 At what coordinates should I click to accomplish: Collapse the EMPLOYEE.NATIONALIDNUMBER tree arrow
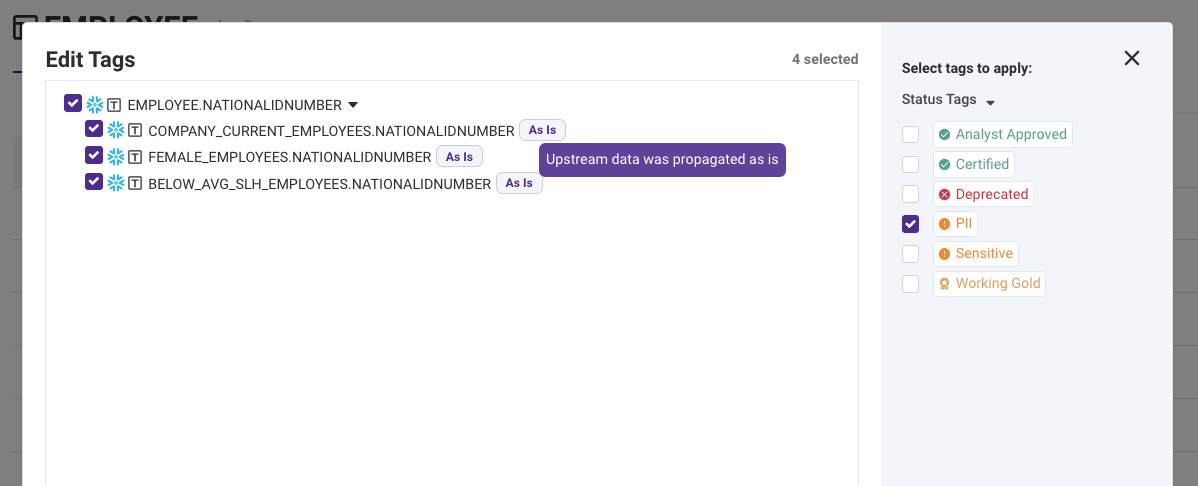point(352,105)
